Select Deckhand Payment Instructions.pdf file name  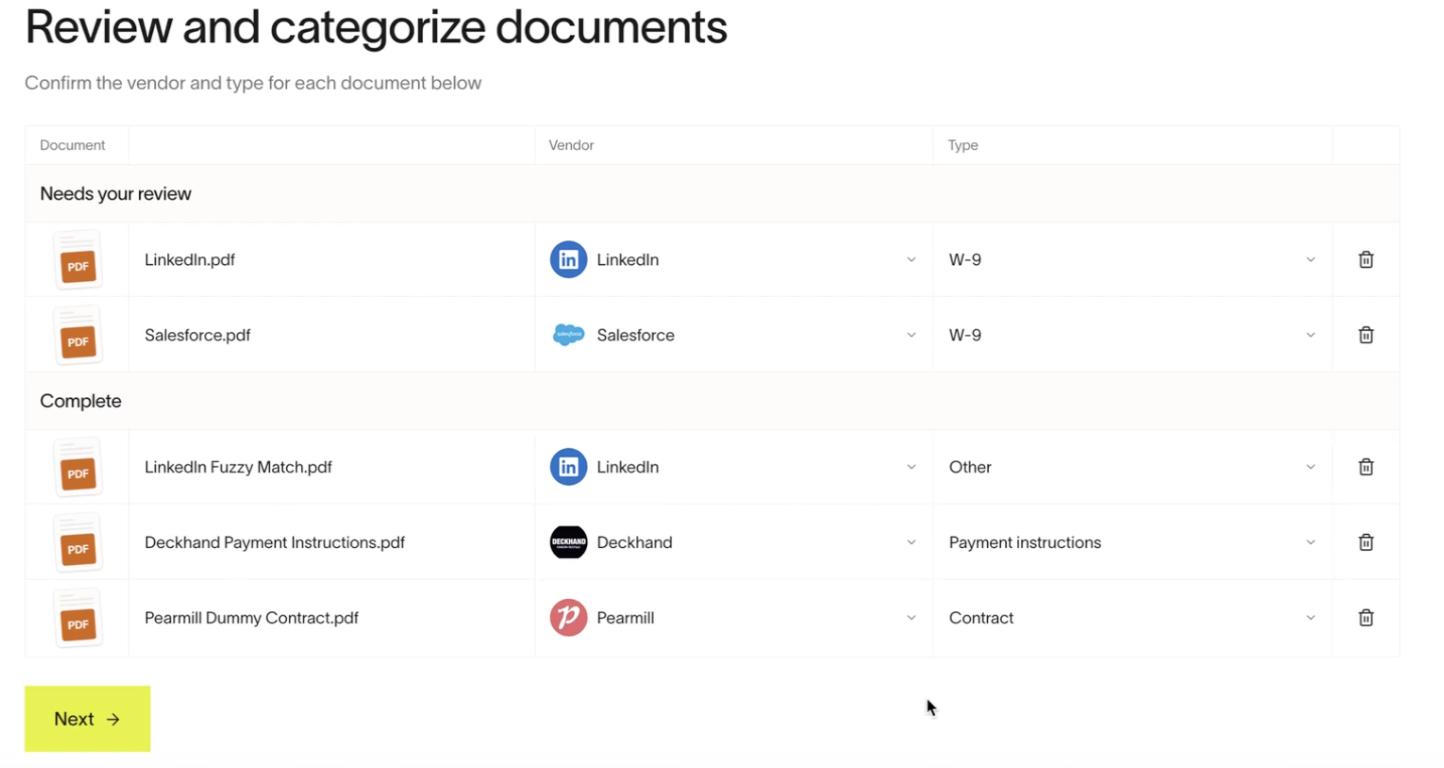tap(274, 542)
